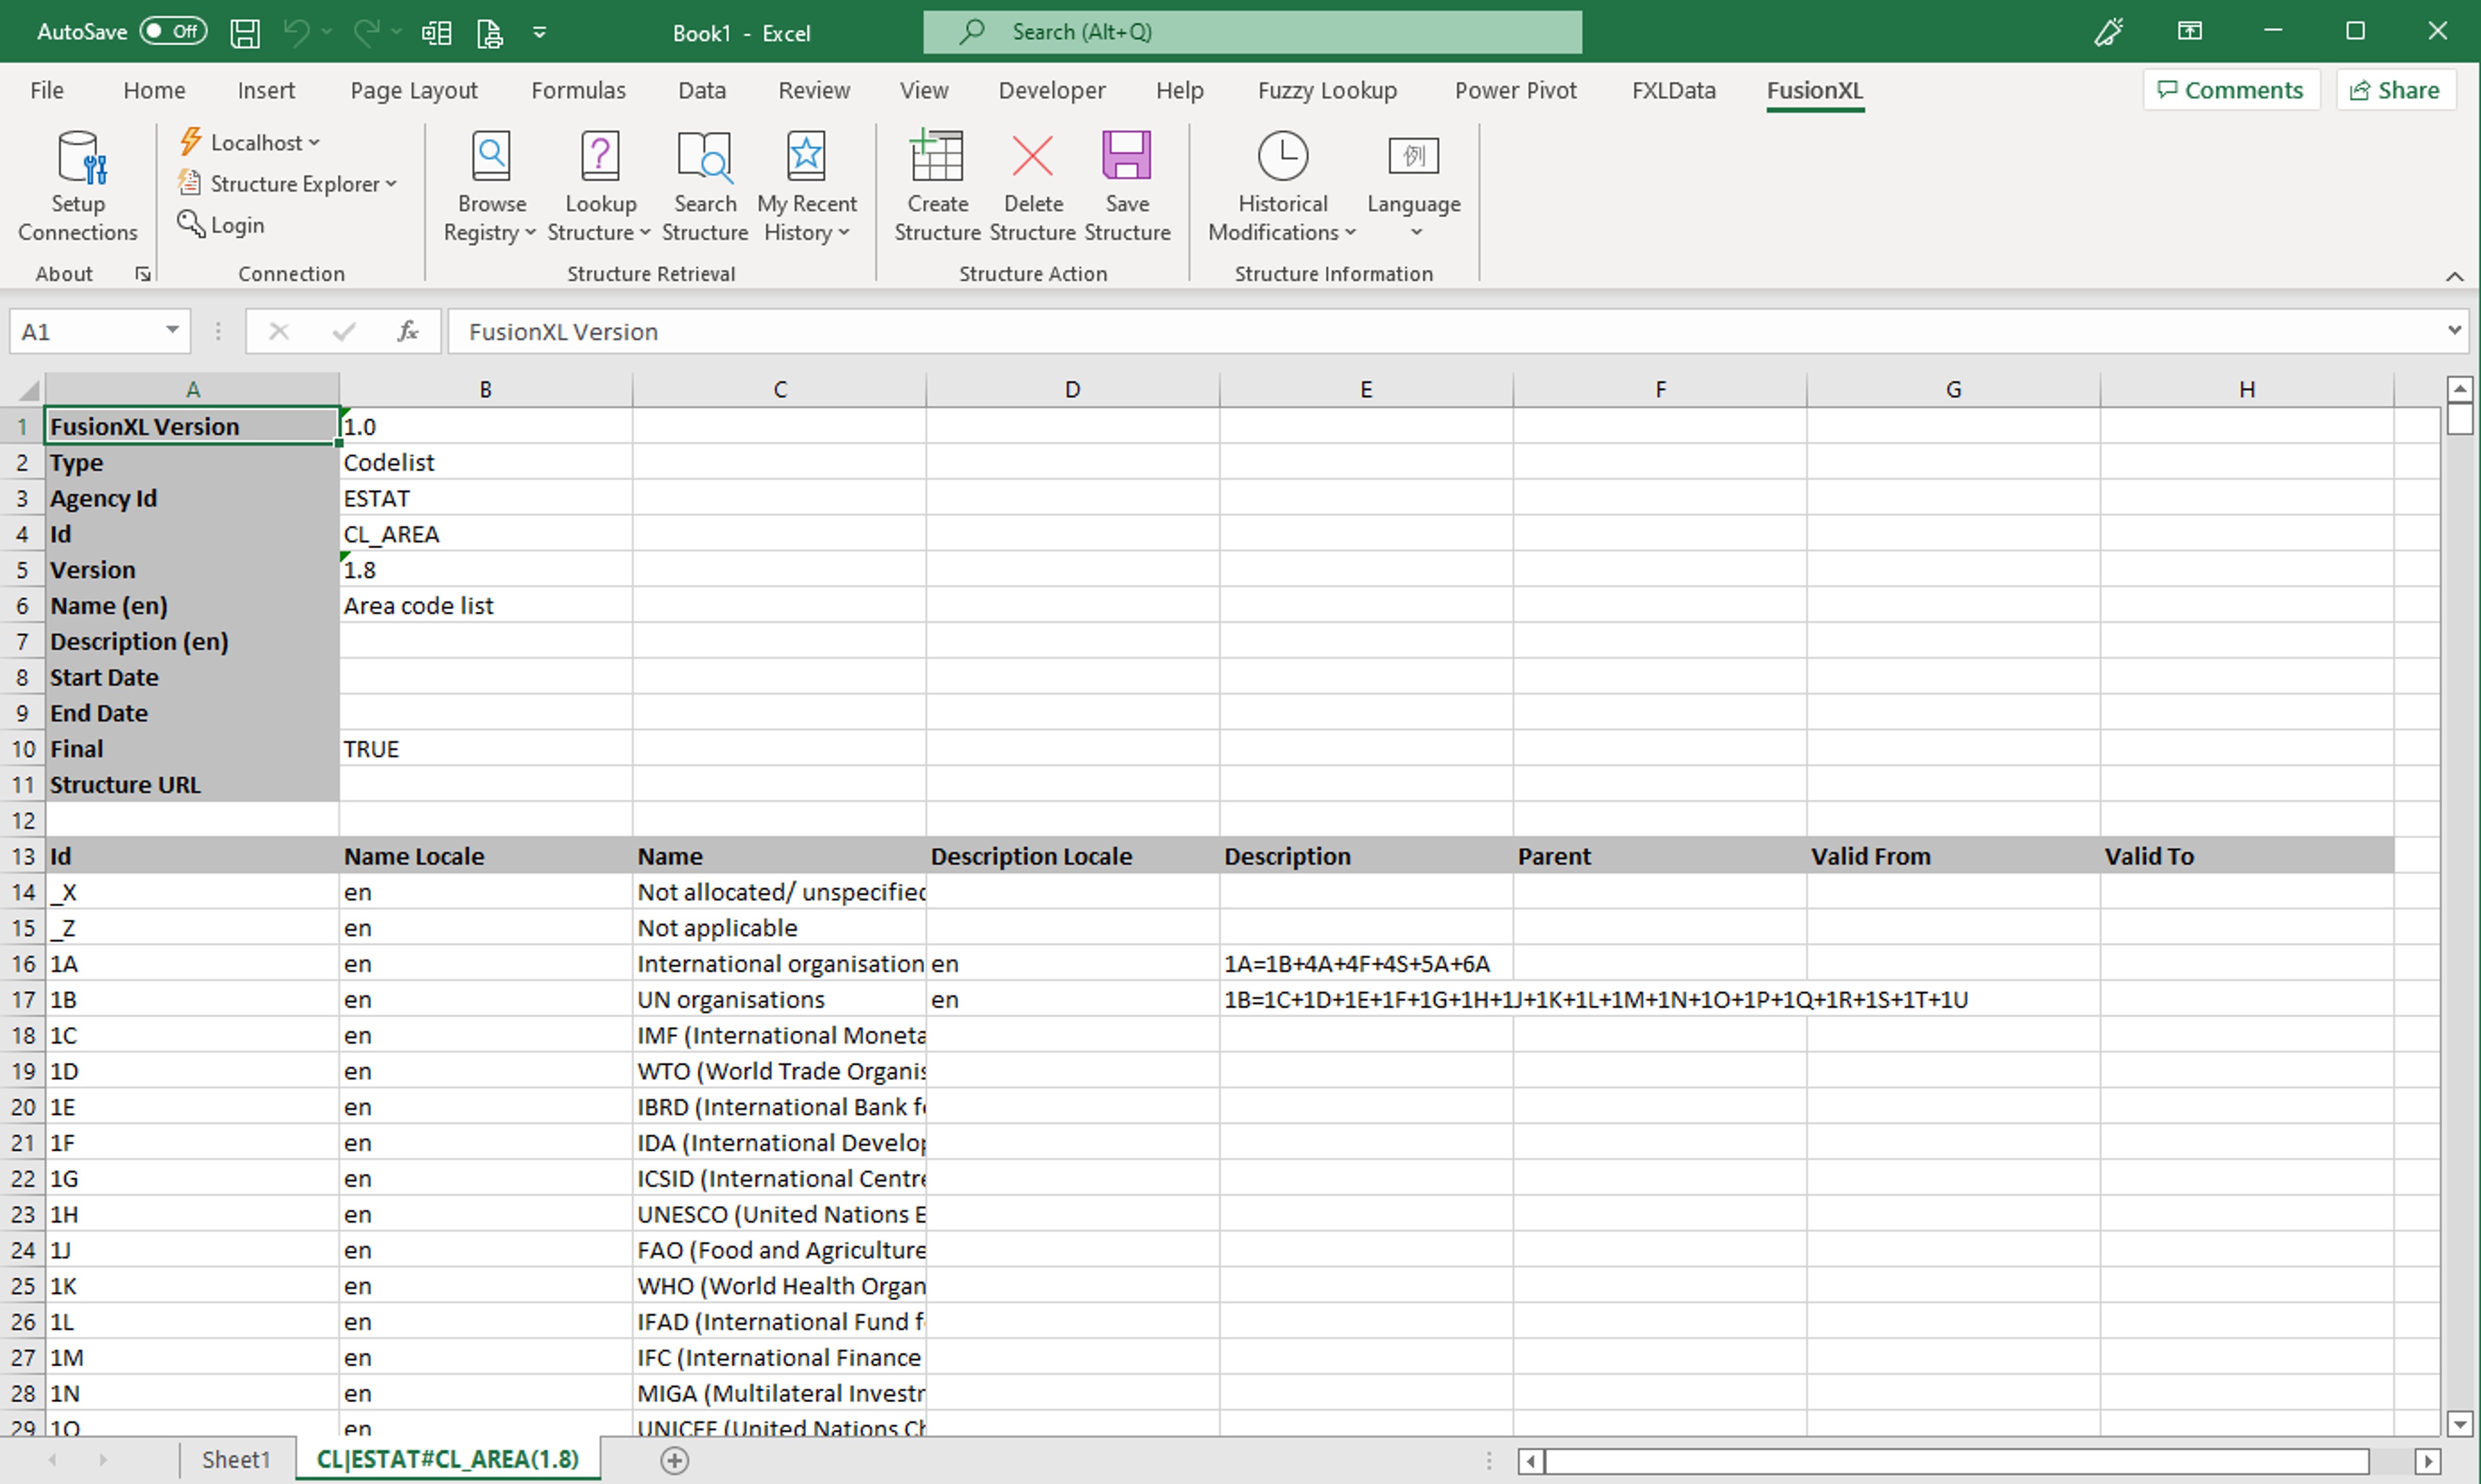This screenshot has height=1484, width=2481.
Task: Click the Share button
Action: [2395, 90]
